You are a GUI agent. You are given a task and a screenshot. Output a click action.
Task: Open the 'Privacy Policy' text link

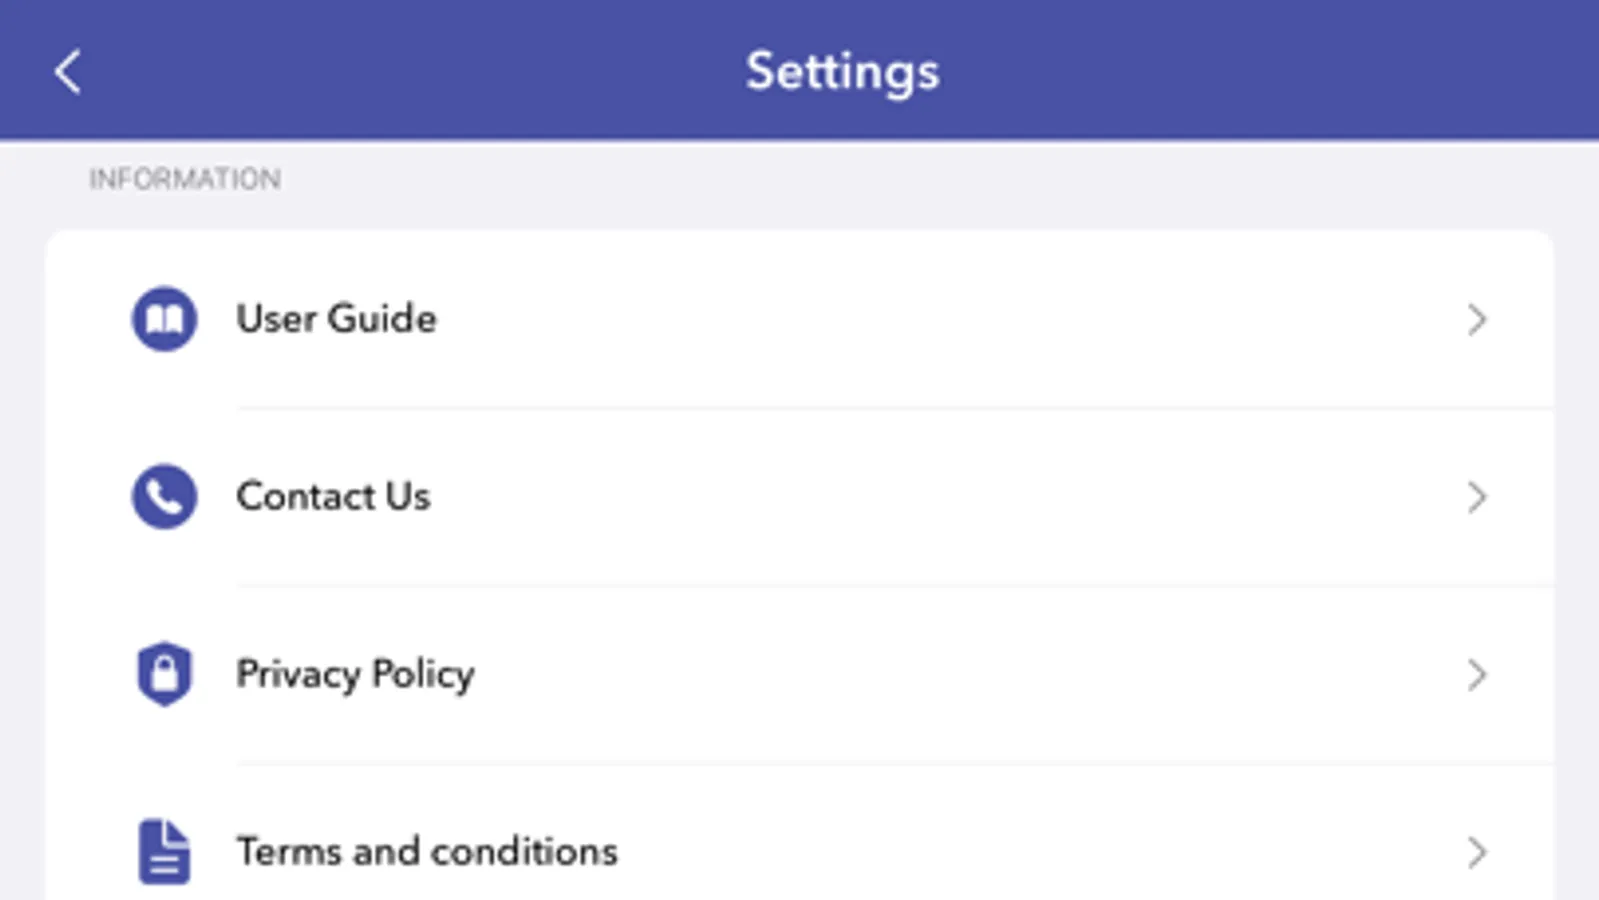click(355, 674)
